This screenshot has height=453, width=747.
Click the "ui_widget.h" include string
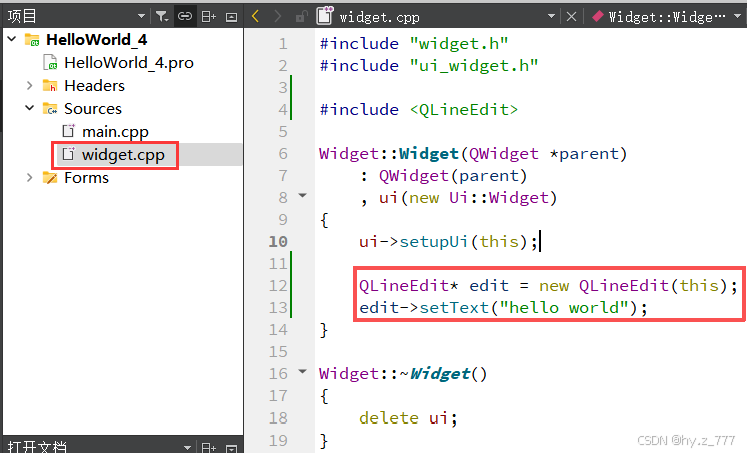(474, 66)
